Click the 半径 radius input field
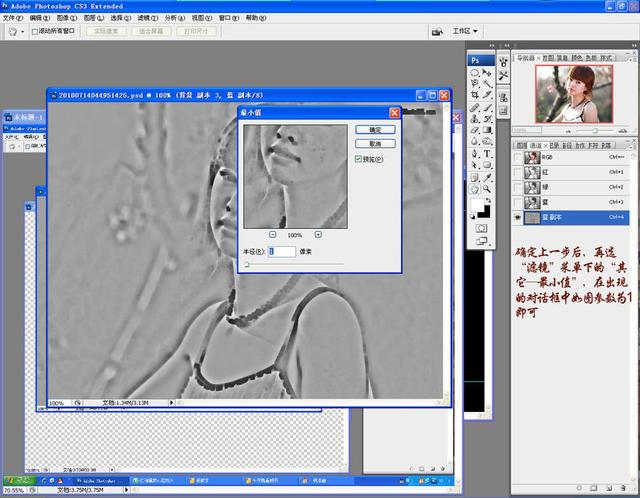Viewport: 640px width, 498px height. (283, 252)
